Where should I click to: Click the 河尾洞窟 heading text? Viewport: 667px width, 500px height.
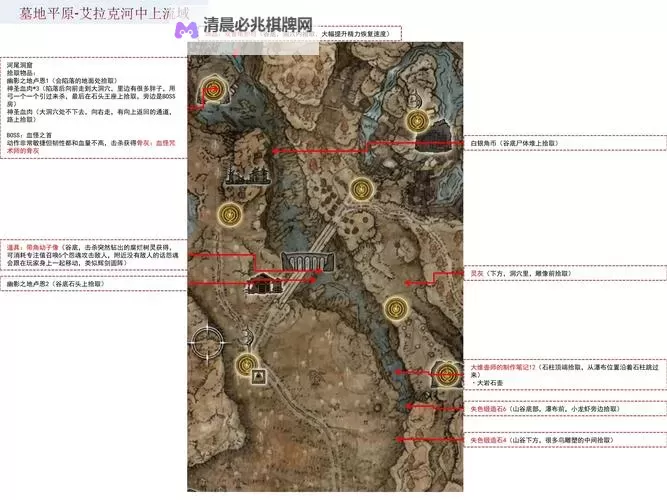point(20,65)
